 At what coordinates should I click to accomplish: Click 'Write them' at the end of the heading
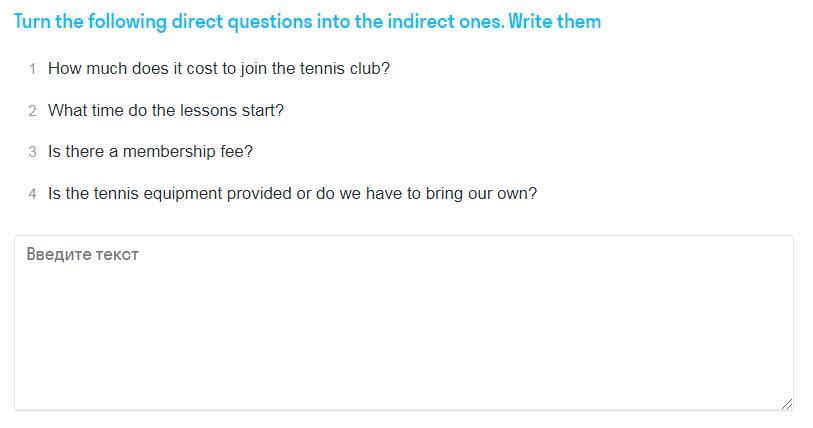point(555,22)
